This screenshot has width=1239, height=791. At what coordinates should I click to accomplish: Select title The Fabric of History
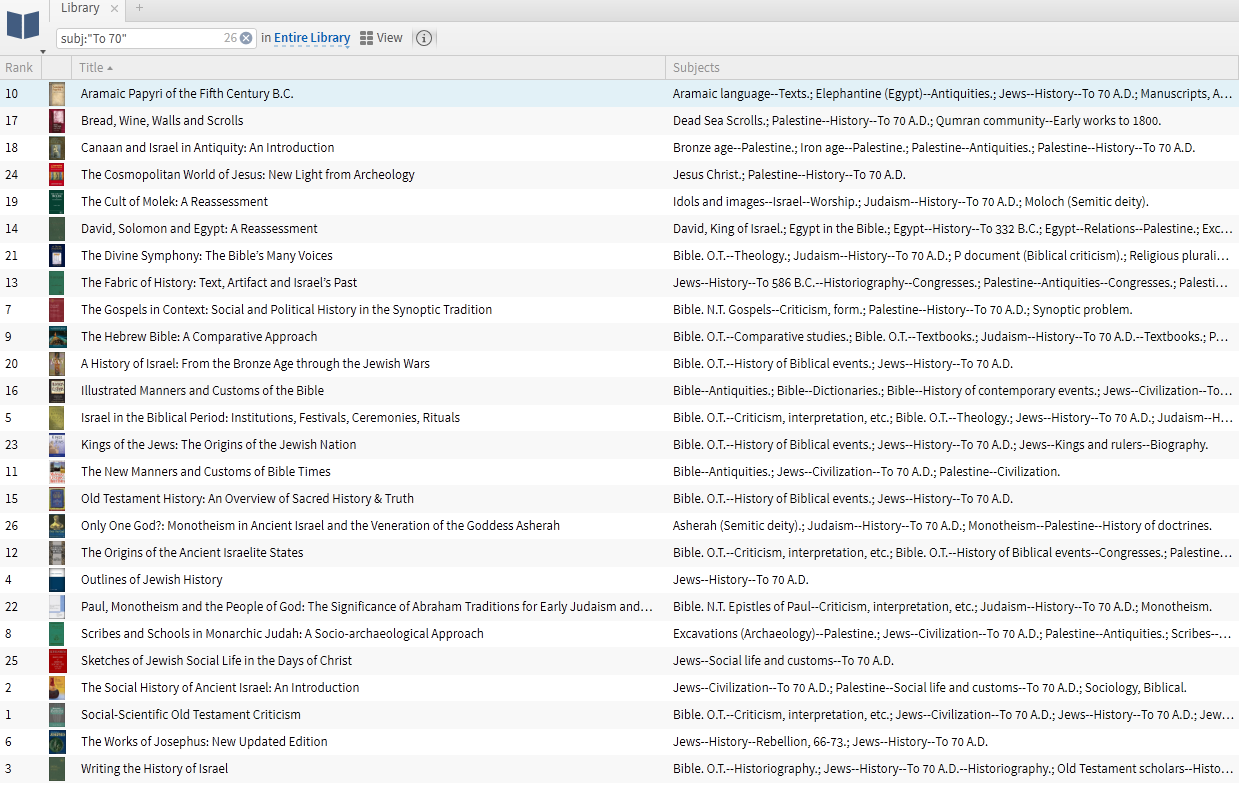(219, 283)
